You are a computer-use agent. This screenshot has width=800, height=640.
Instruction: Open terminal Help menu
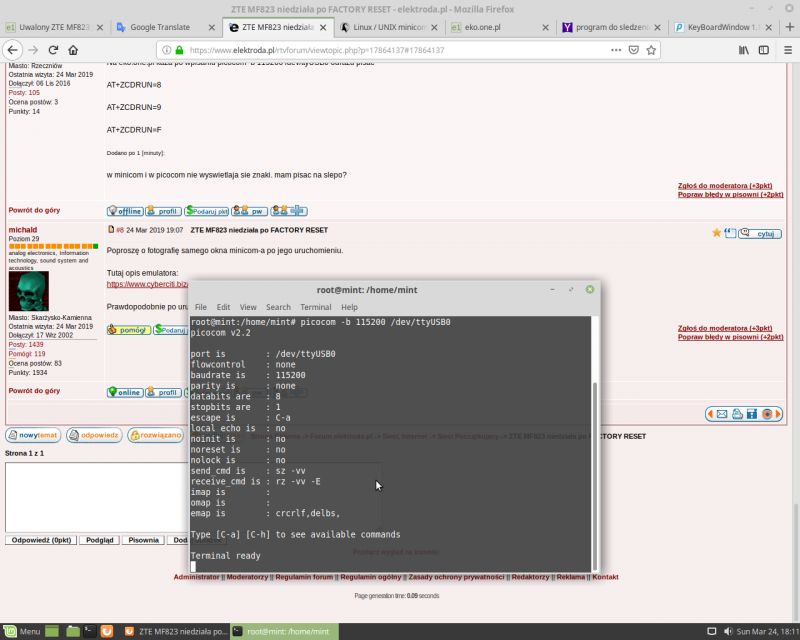(x=349, y=307)
